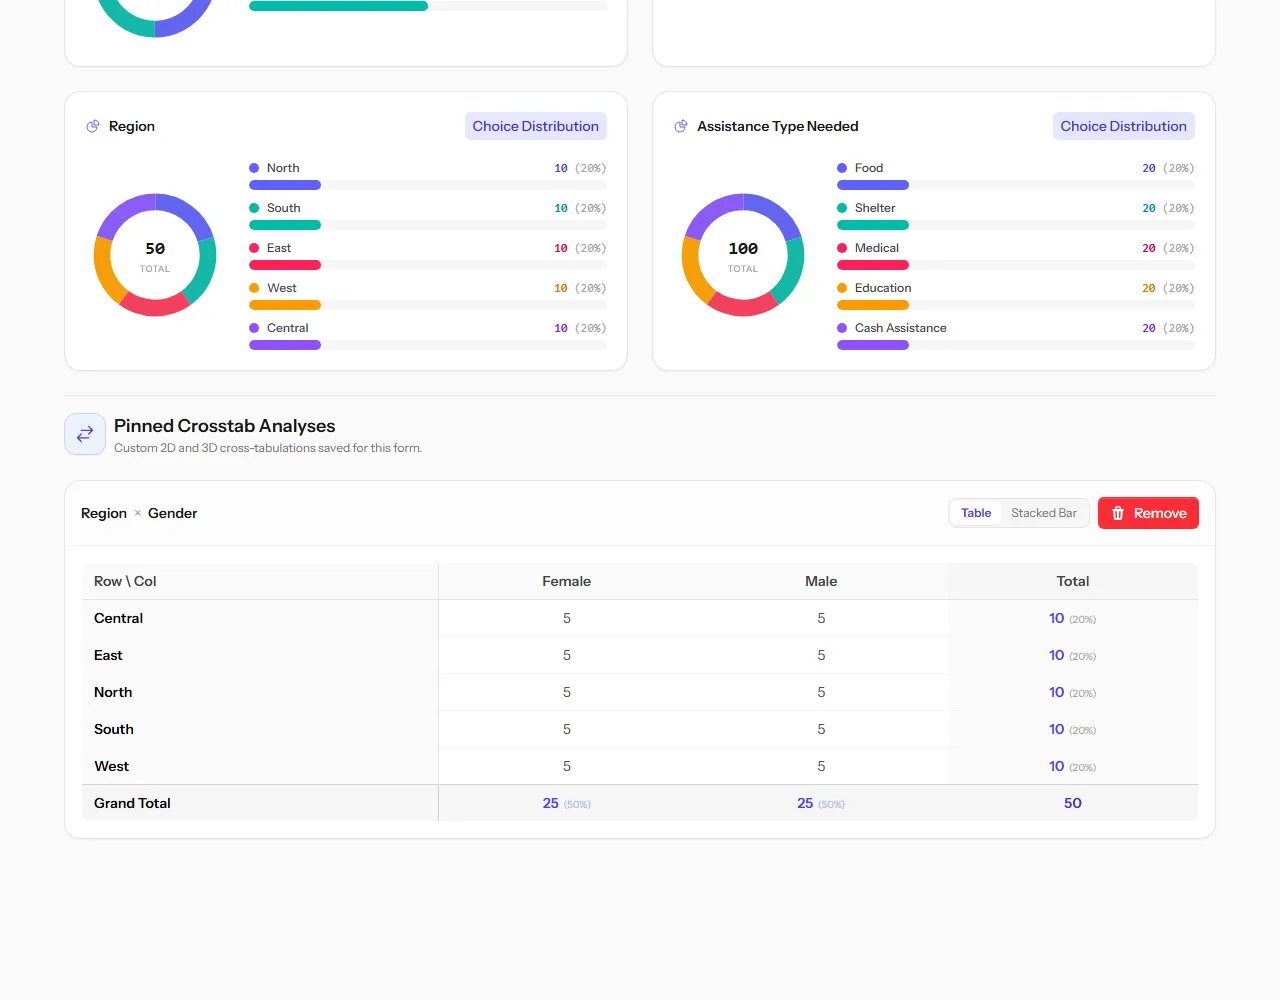Screen dimensions: 1280x1000
Task: Open Region card Choice Distribution badge
Action: [x=536, y=126]
